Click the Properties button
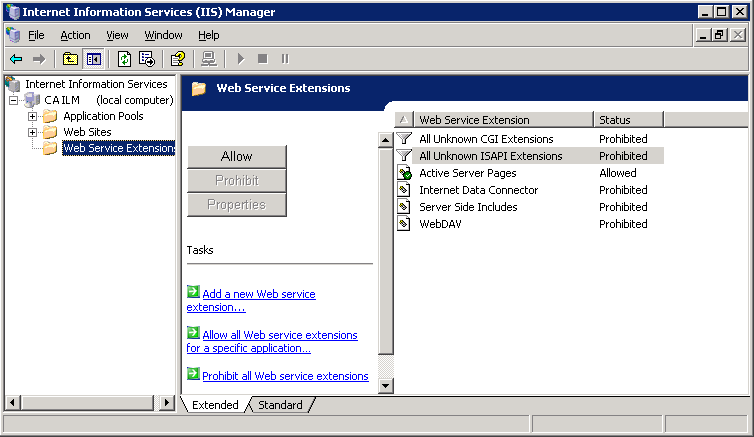The height and width of the screenshot is (437, 754). click(x=237, y=205)
